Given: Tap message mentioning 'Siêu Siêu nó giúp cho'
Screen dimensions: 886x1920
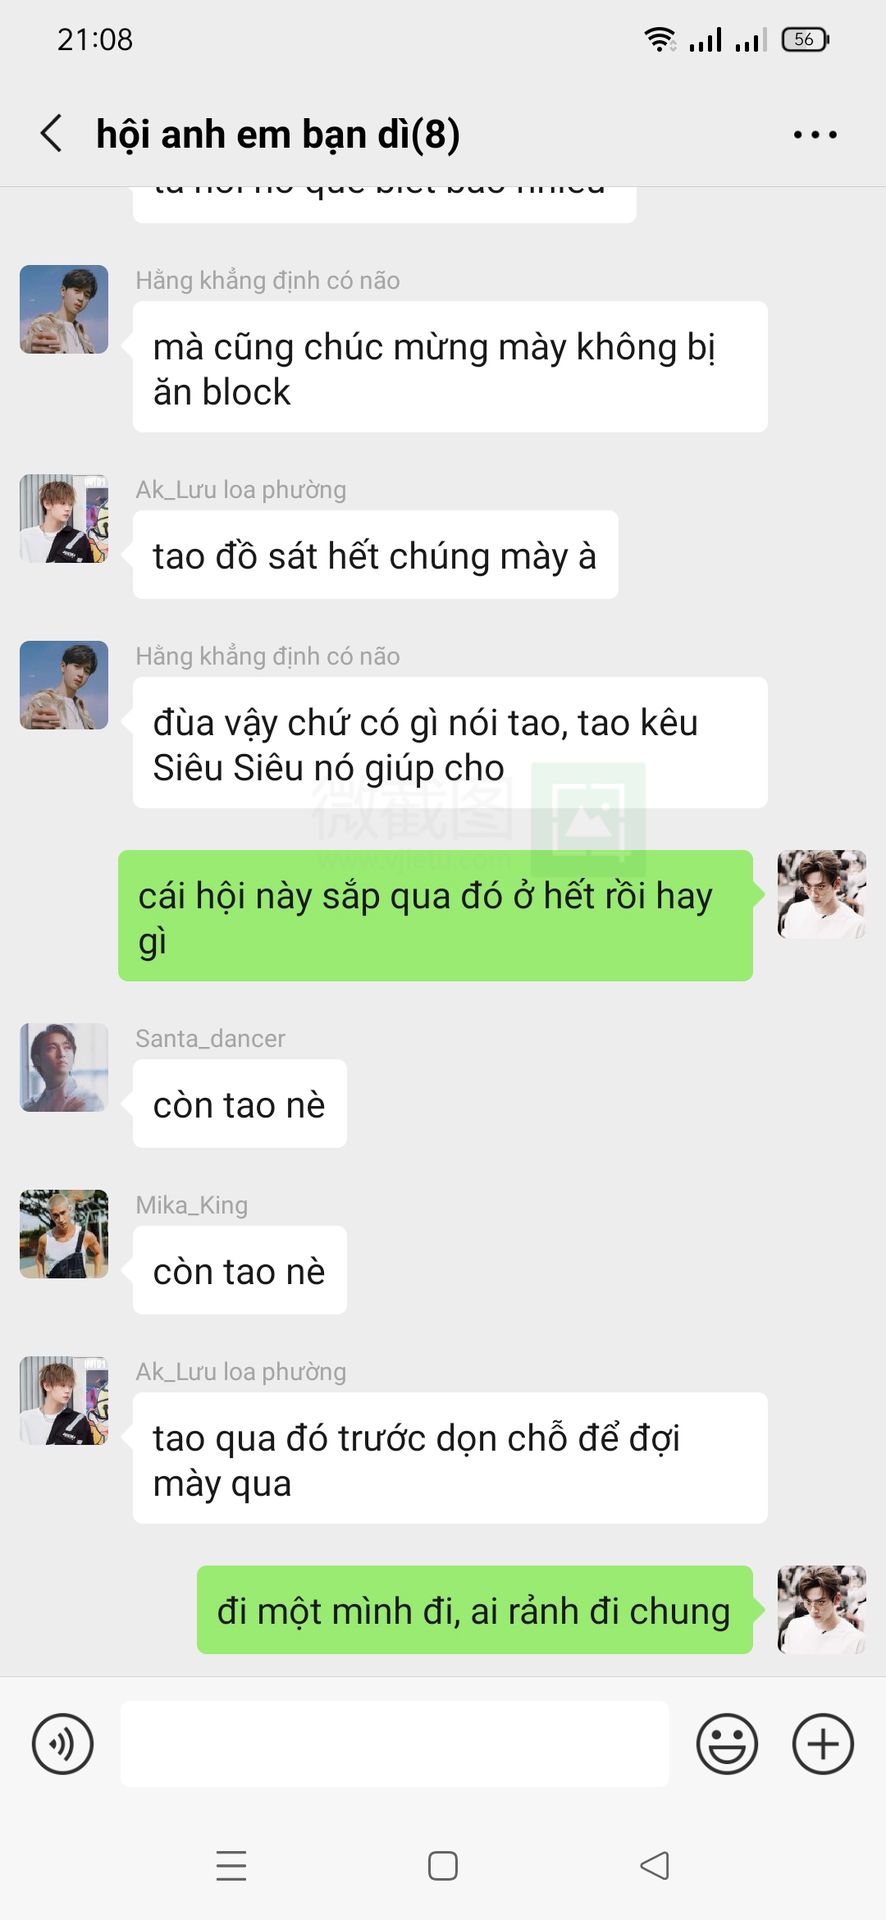Looking at the screenshot, I should click(450, 743).
